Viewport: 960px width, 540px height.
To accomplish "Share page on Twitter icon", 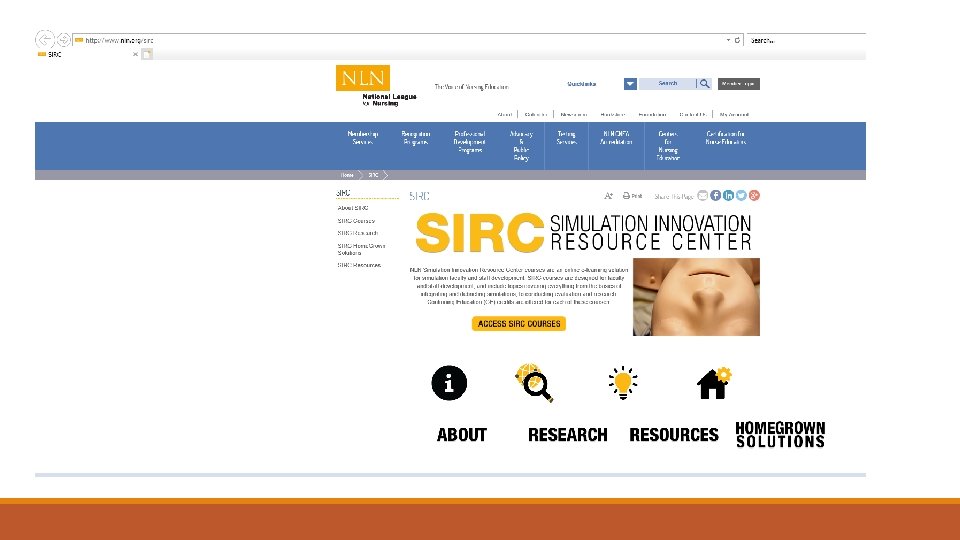I will [x=741, y=195].
